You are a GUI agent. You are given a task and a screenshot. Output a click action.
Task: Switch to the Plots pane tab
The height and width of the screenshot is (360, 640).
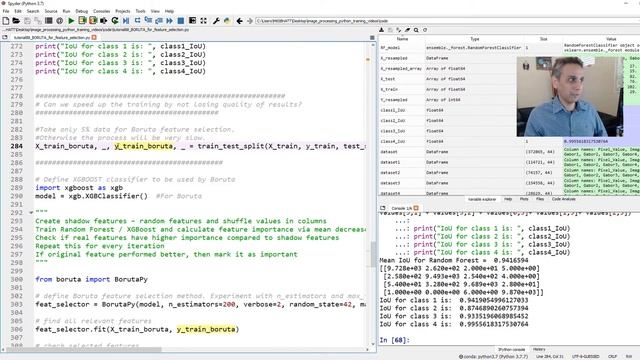(x=524, y=199)
